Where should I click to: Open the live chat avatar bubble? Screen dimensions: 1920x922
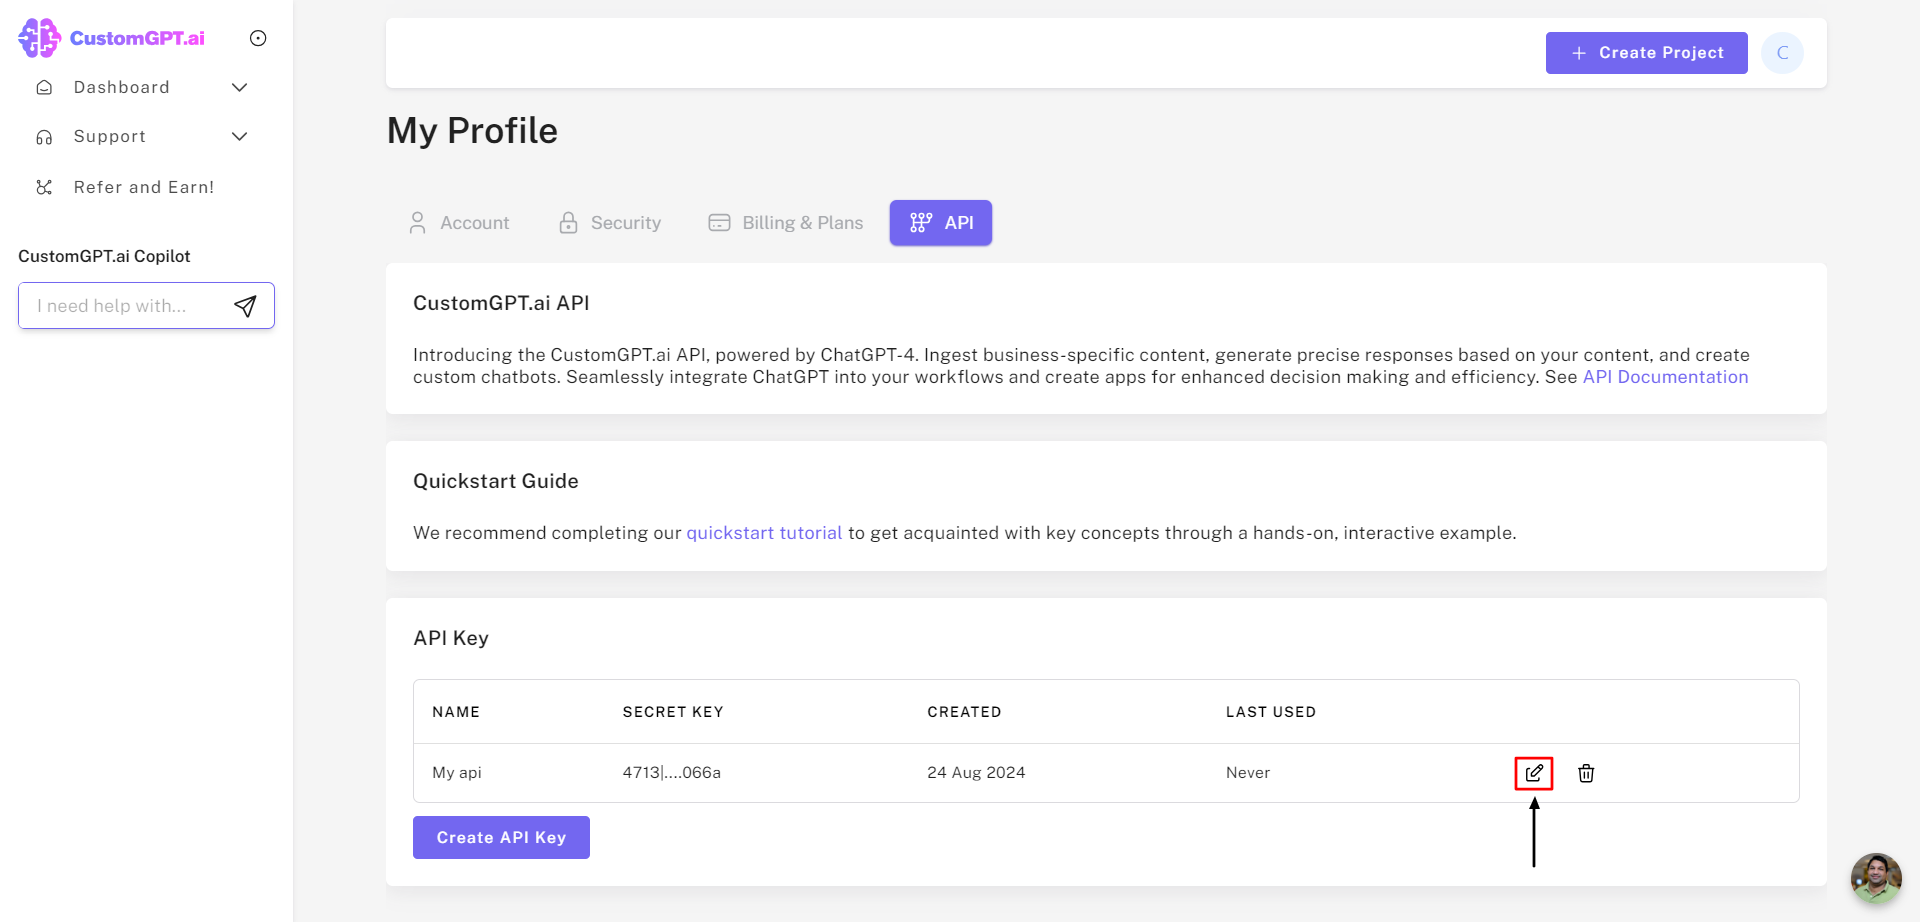coord(1876,878)
